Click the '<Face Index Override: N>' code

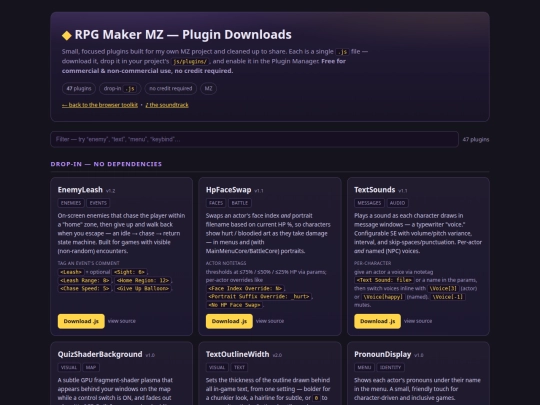pyautogui.click(x=245, y=288)
